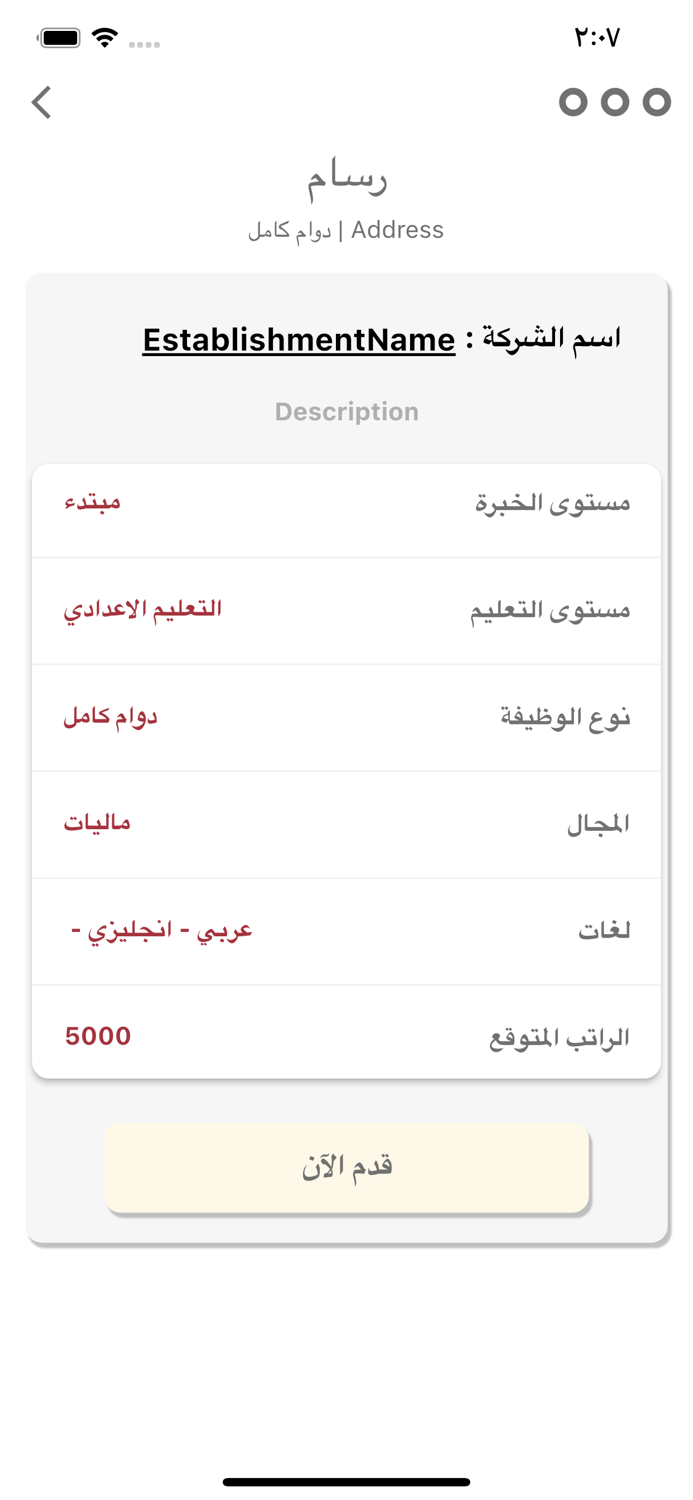Tap the middle circle icon at top right
Viewport: 693px width, 1500px height.
pyautogui.click(x=614, y=102)
